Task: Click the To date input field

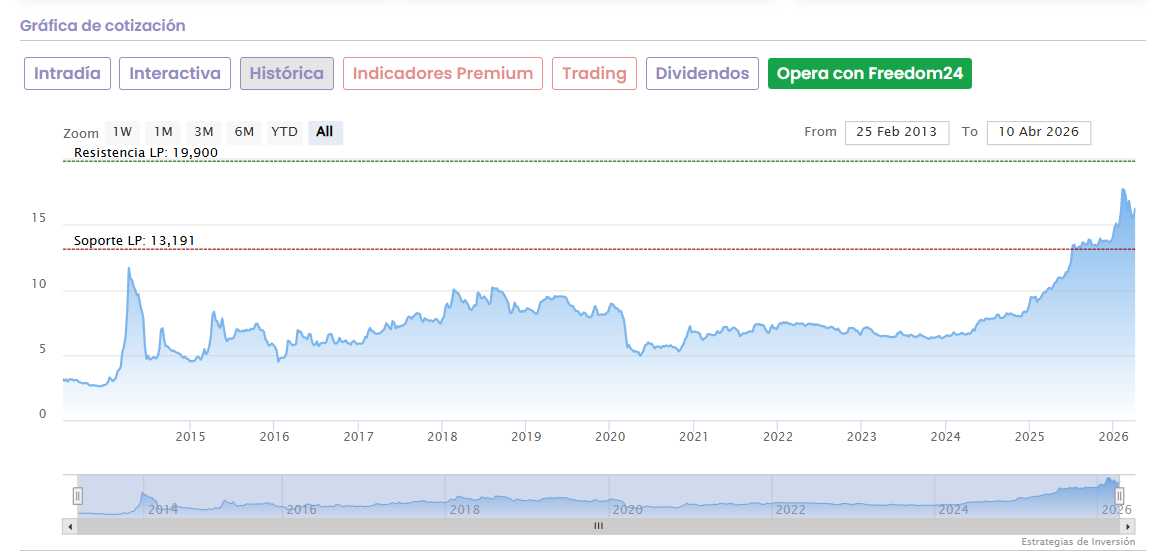Action: point(1038,132)
